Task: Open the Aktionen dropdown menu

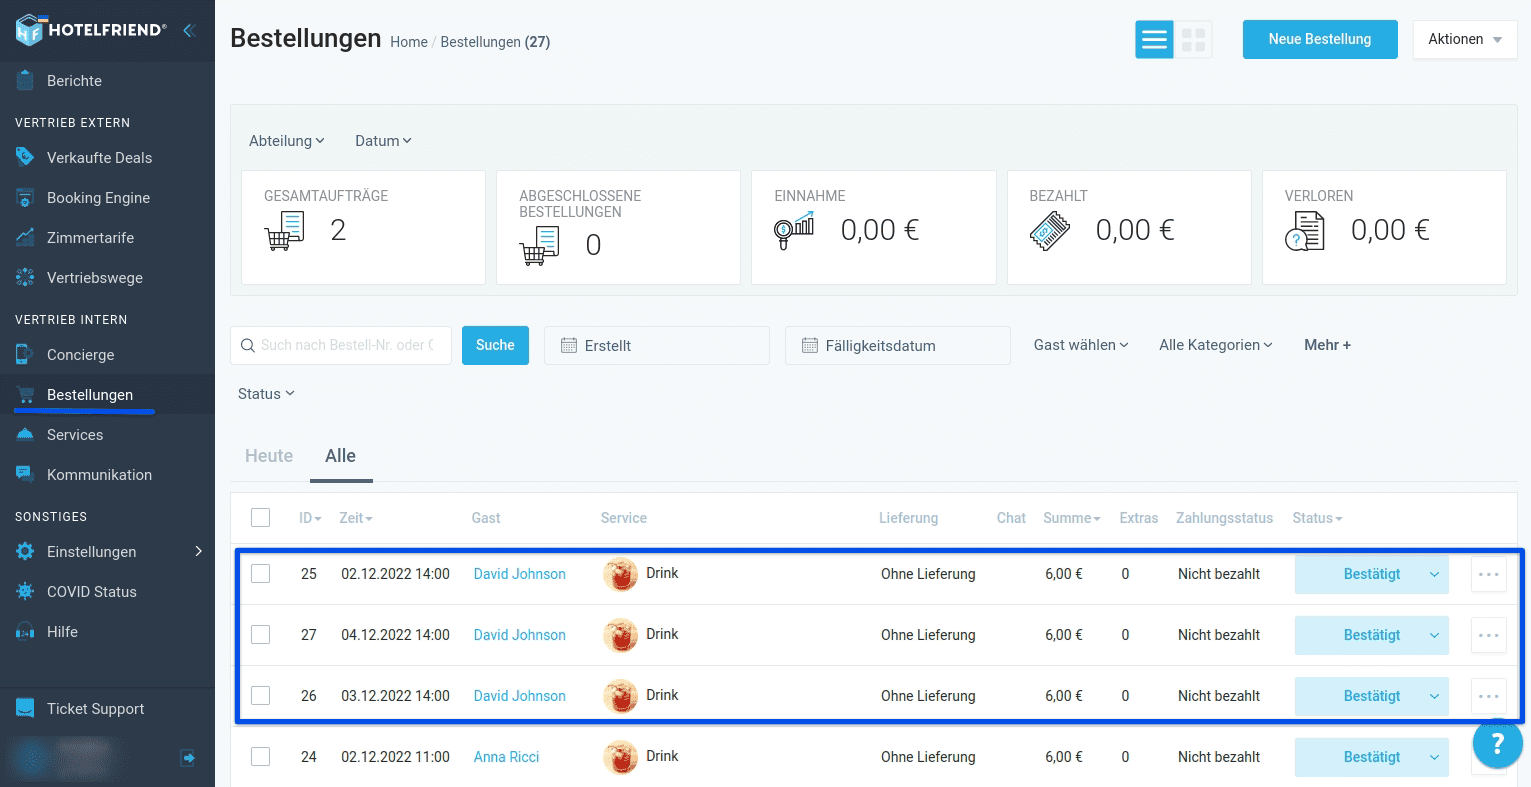Action: click(1464, 40)
